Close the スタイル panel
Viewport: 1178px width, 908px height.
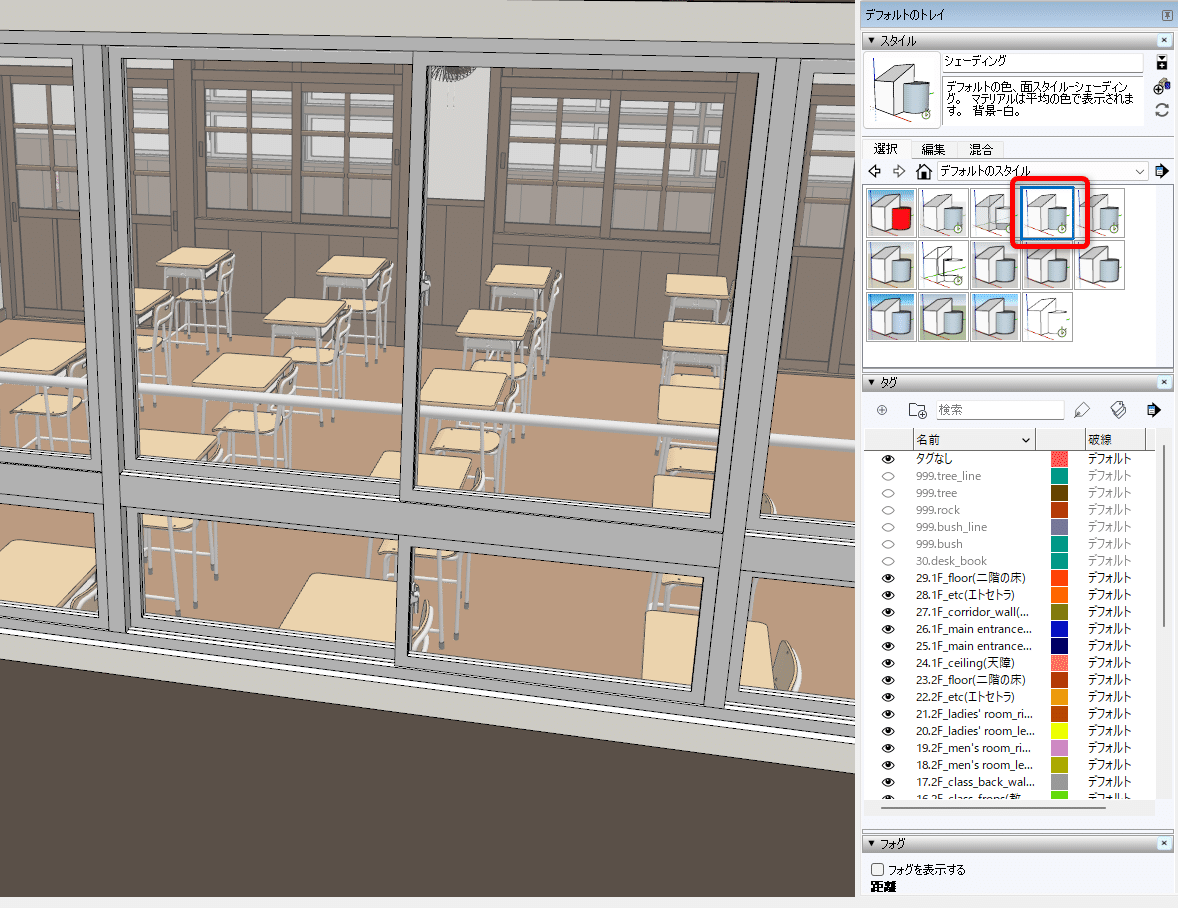click(x=1164, y=41)
